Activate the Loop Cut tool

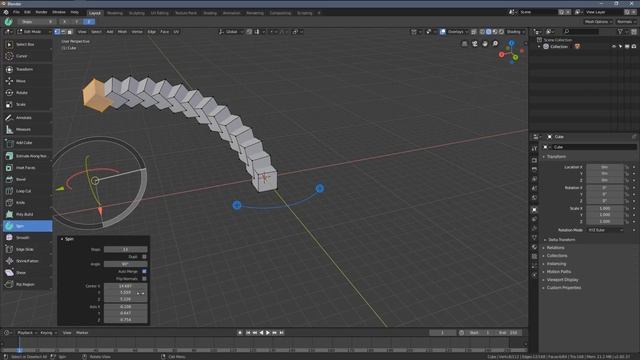tap(27, 191)
